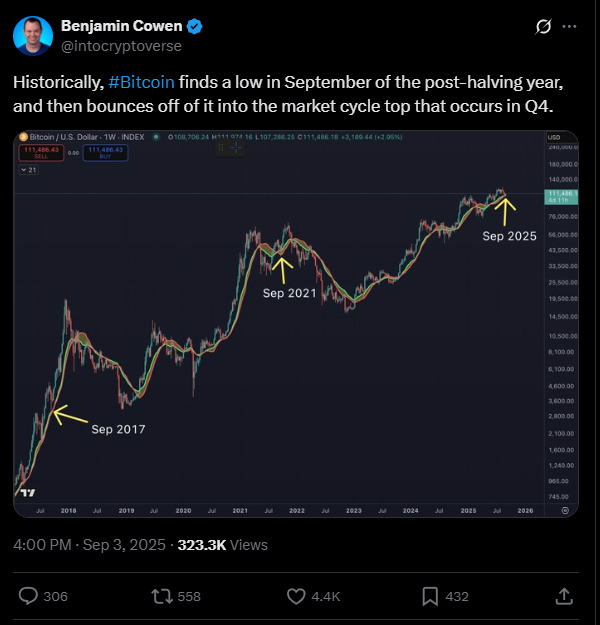Open the @intocryptoverse handle link
This screenshot has height=625, width=600.
point(121,46)
